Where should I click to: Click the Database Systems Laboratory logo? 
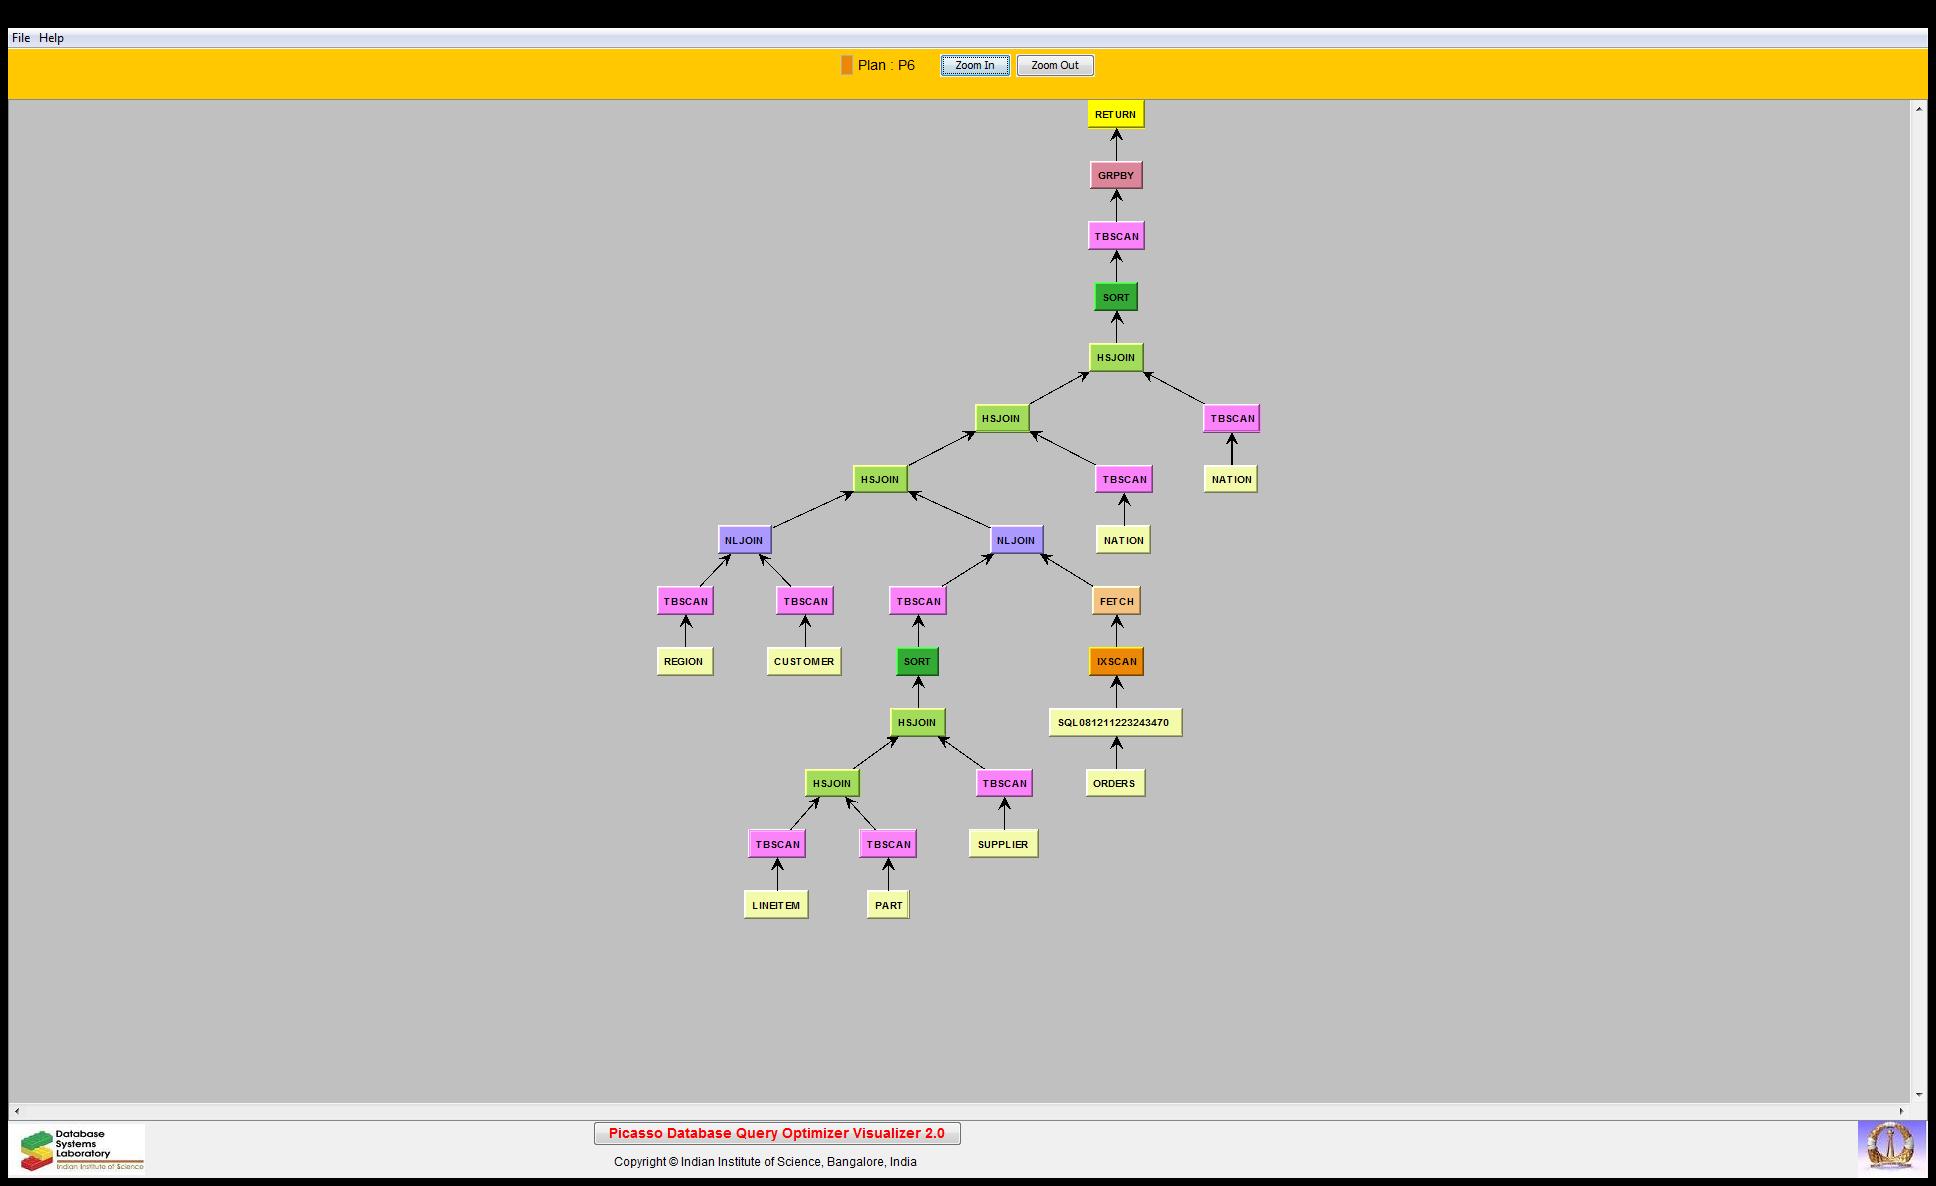pos(81,1149)
